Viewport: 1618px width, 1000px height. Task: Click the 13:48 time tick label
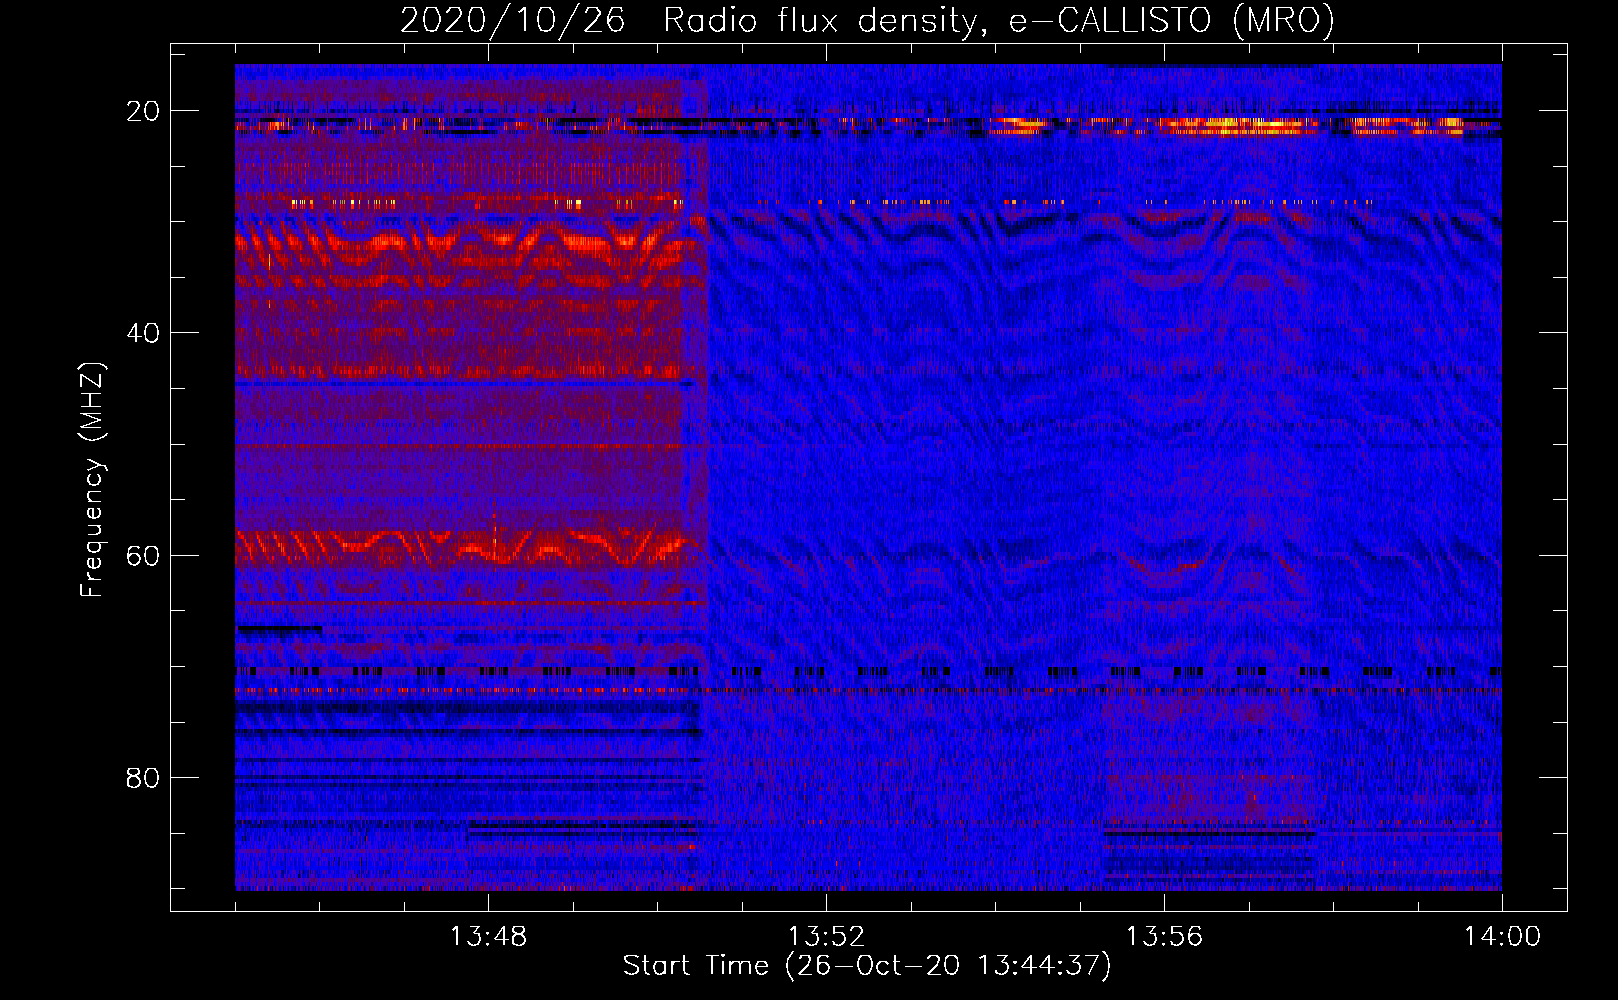coord(488,937)
